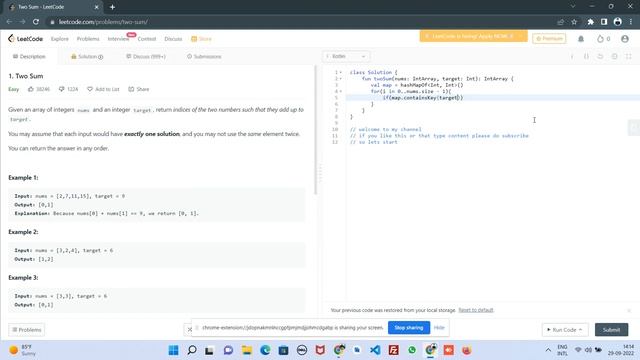
Task: Open WhatsApp from taskbar
Action: pos(412,350)
